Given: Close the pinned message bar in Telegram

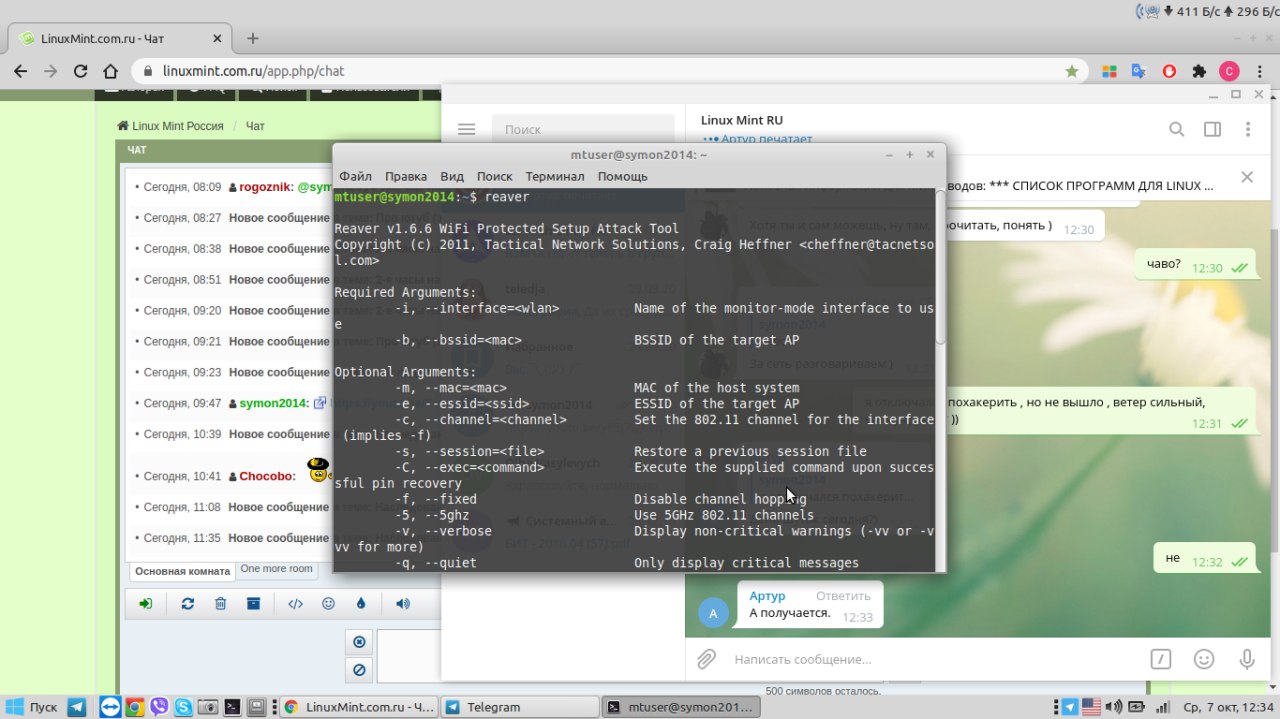Looking at the screenshot, I should pyautogui.click(x=1247, y=177).
